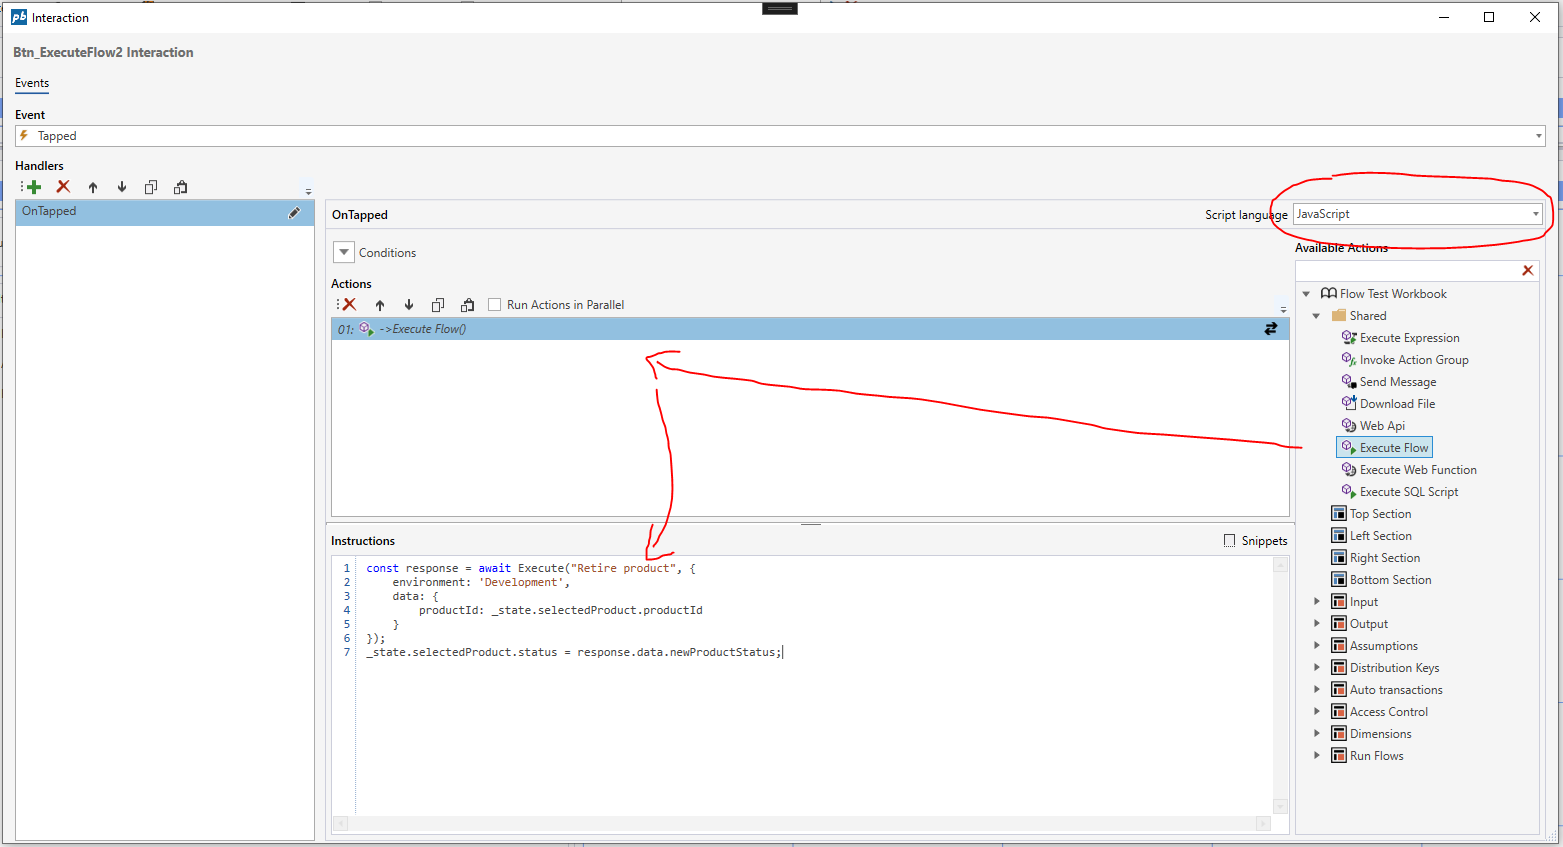Open the Event dropdown showing Tapped
The image size is (1563, 847).
pyautogui.click(x=1538, y=136)
